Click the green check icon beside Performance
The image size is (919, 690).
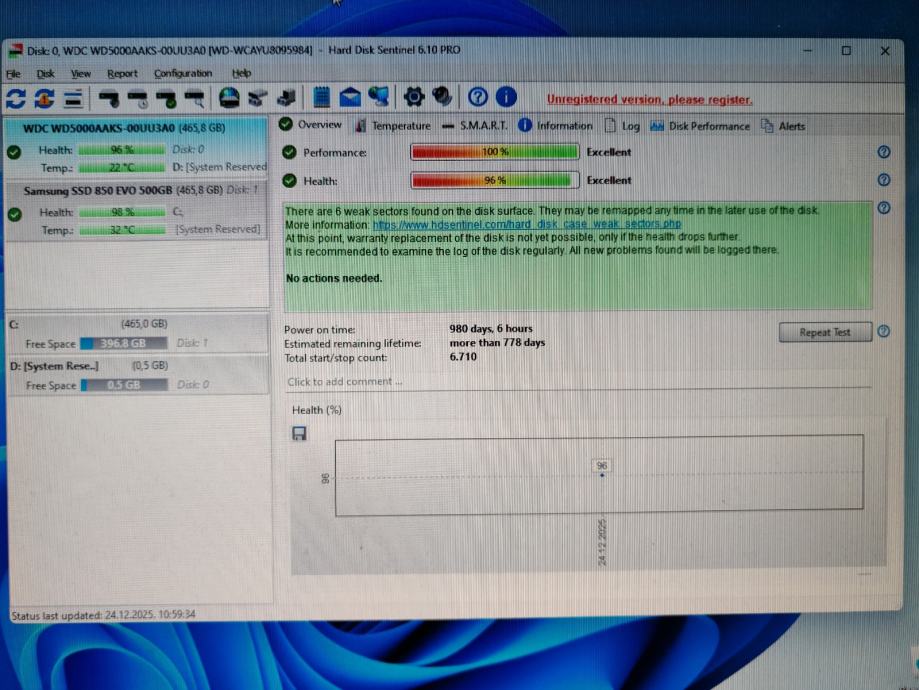(x=290, y=152)
